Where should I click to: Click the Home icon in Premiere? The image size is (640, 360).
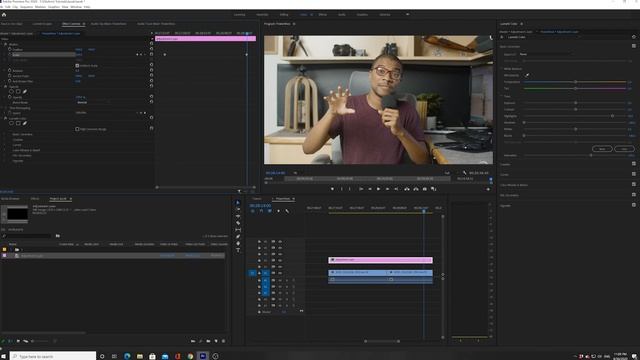pyautogui.click(x=4, y=15)
